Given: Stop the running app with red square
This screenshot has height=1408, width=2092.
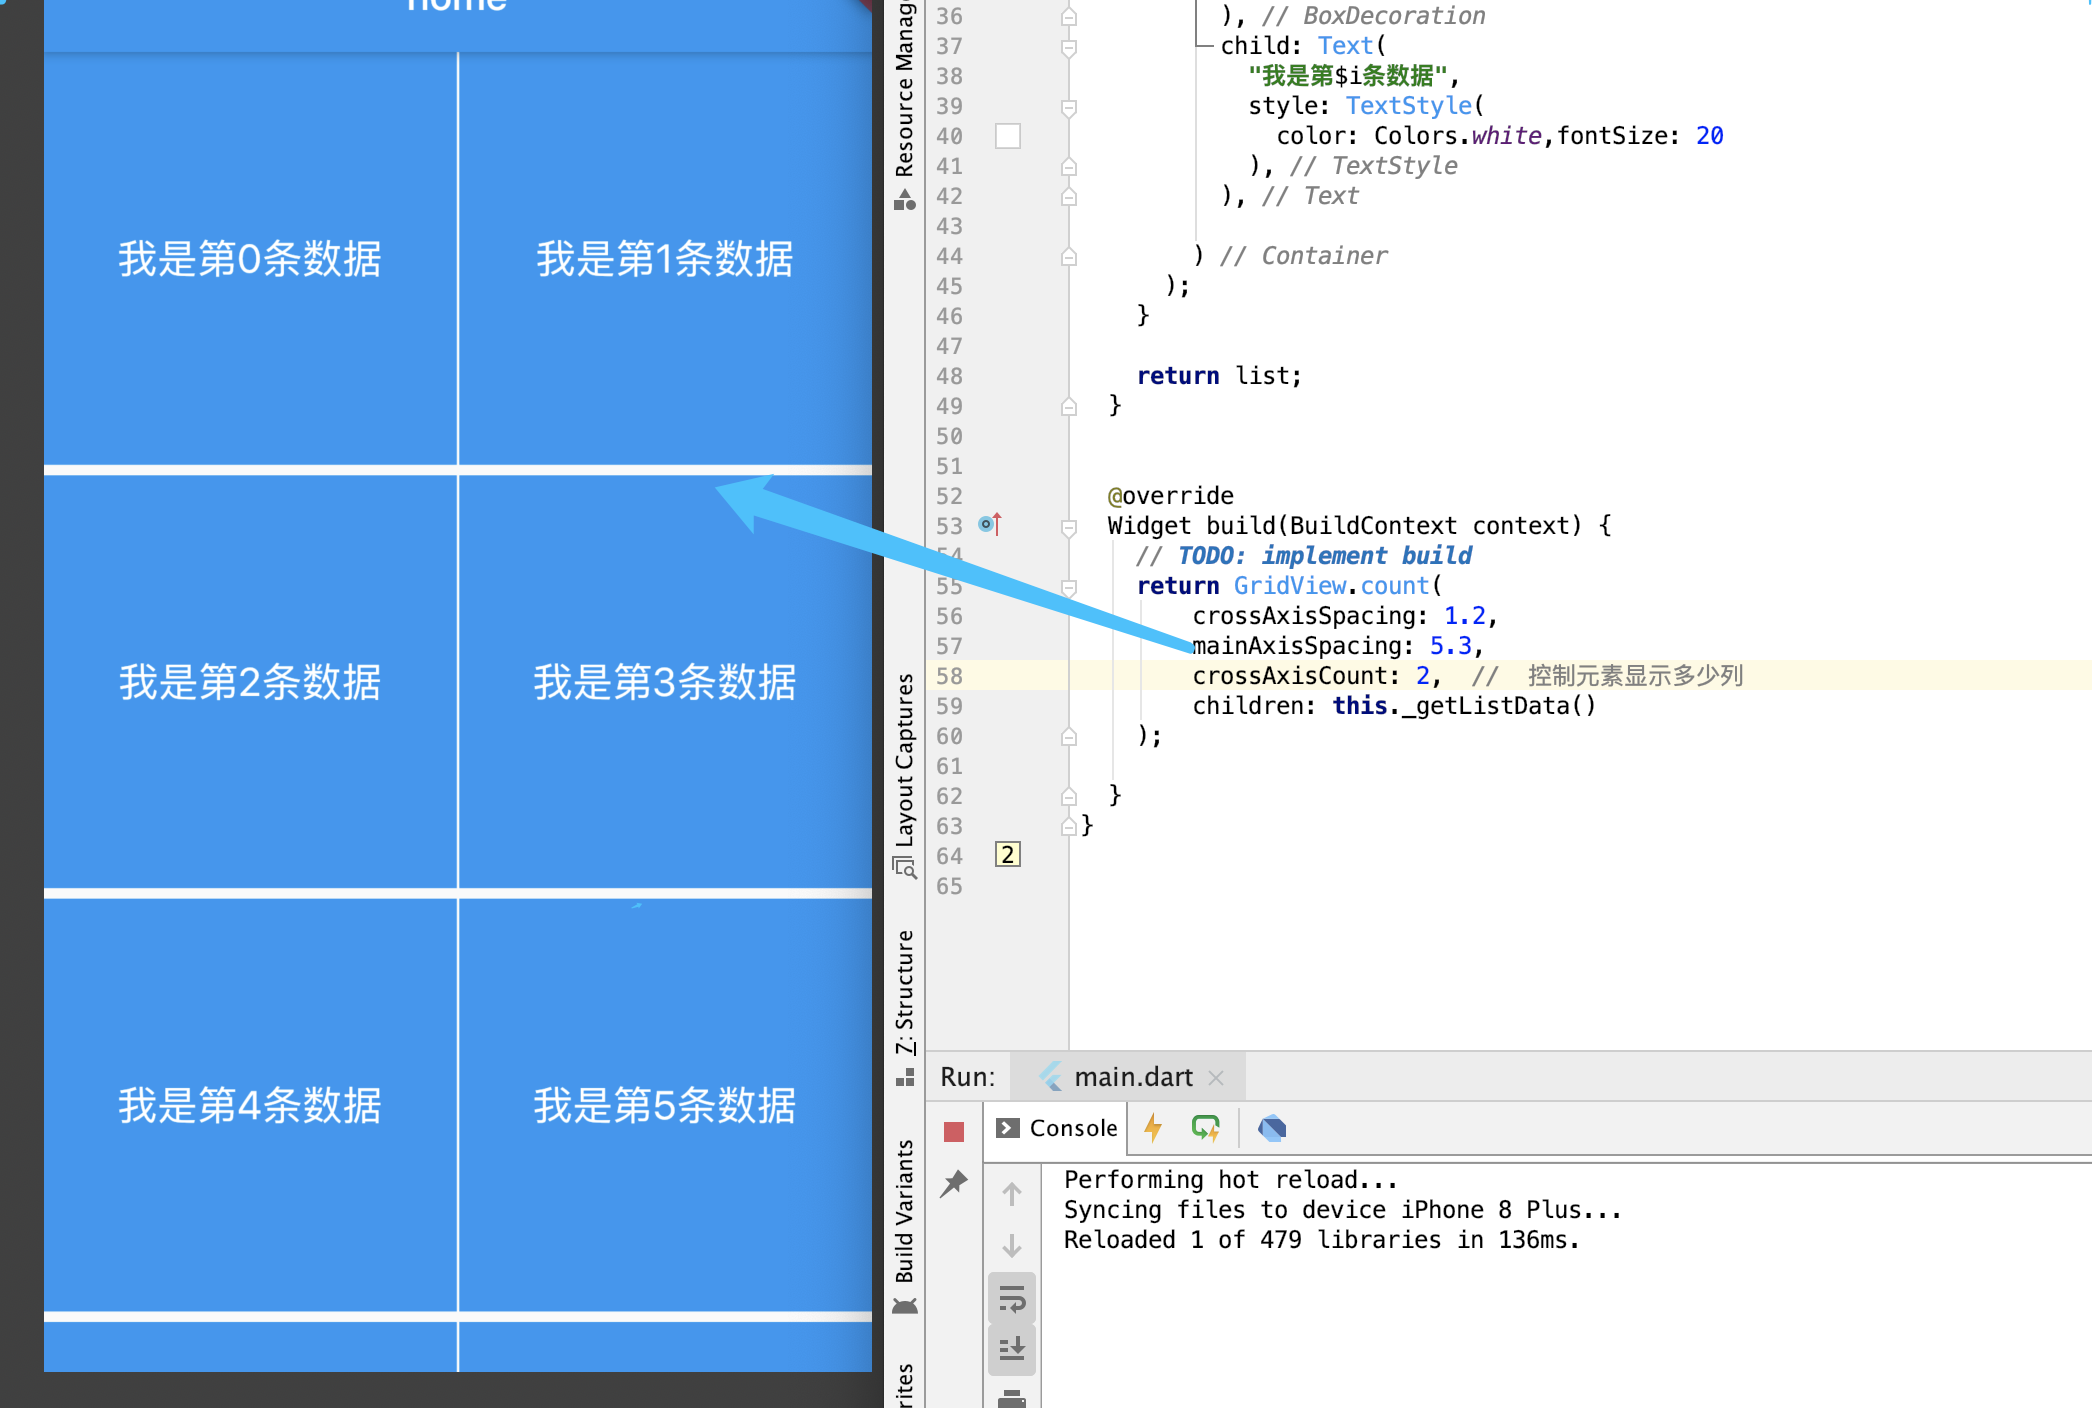Looking at the screenshot, I should pos(953,1131).
